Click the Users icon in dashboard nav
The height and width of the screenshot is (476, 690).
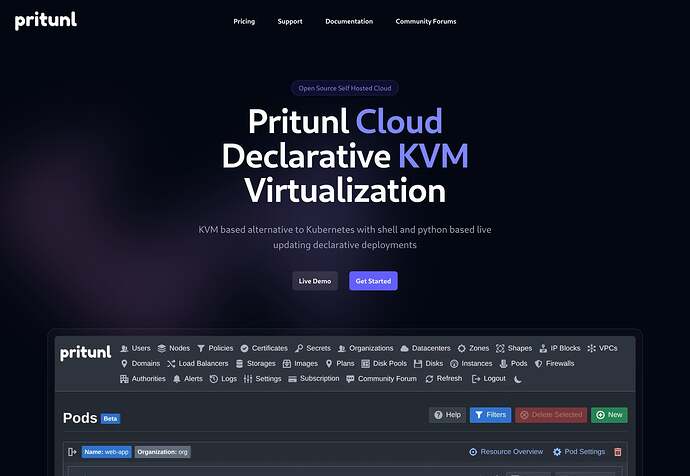pyautogui.click(x=125, y=348)
